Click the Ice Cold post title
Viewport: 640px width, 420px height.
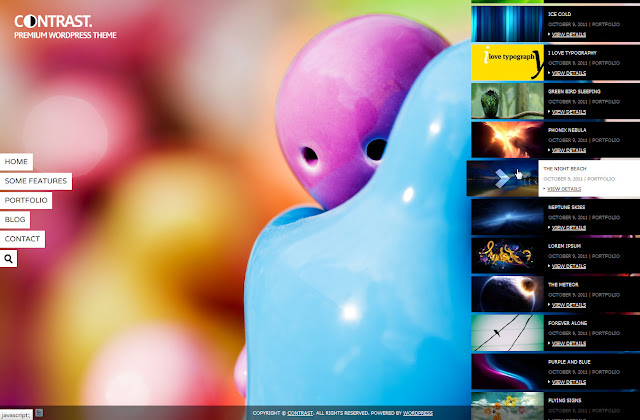pos(559,14)
